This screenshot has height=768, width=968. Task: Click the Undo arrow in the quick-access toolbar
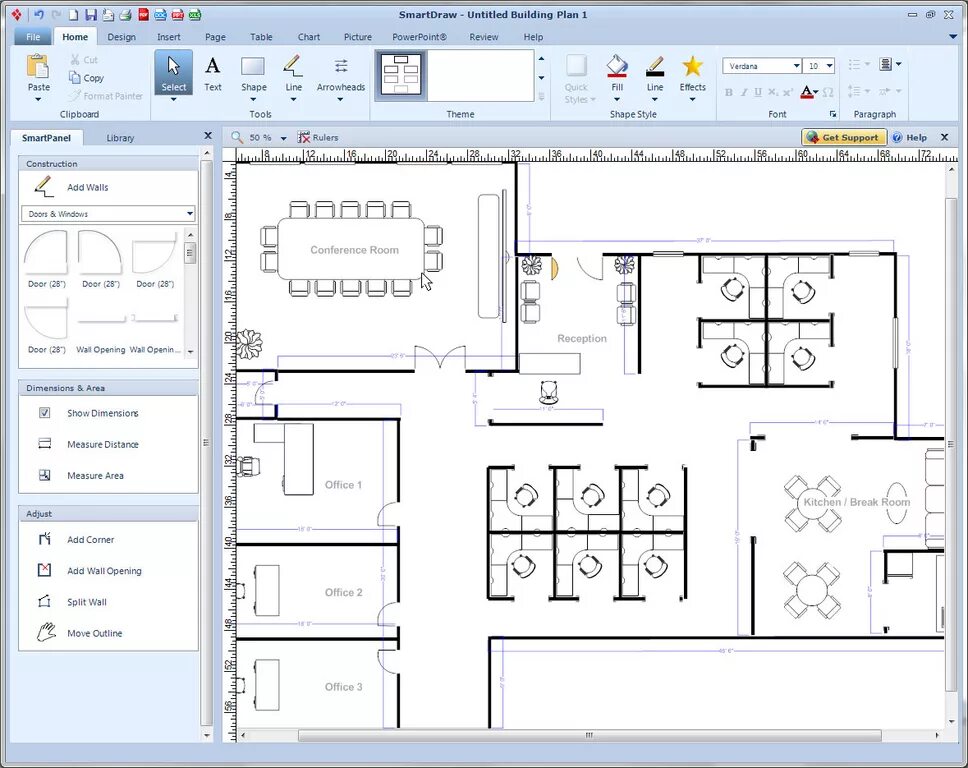(x=39, y=14)
